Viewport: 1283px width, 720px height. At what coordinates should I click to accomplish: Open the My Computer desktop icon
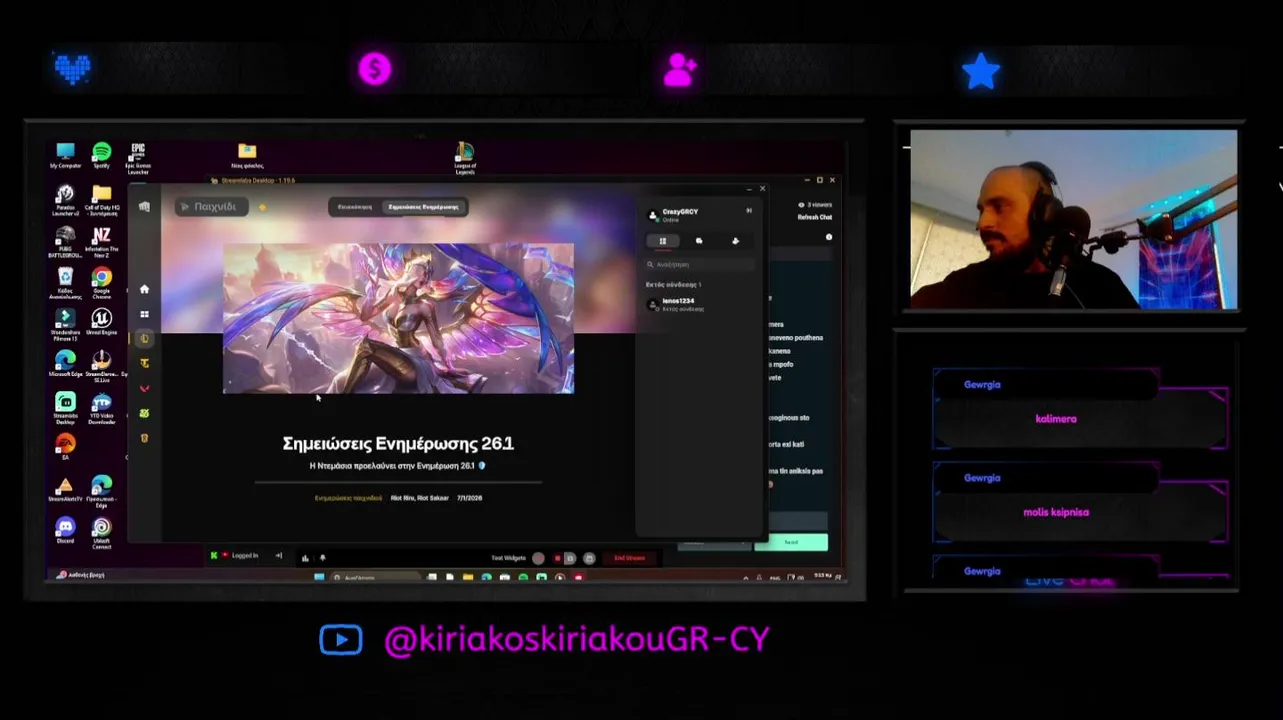[65, 156]
